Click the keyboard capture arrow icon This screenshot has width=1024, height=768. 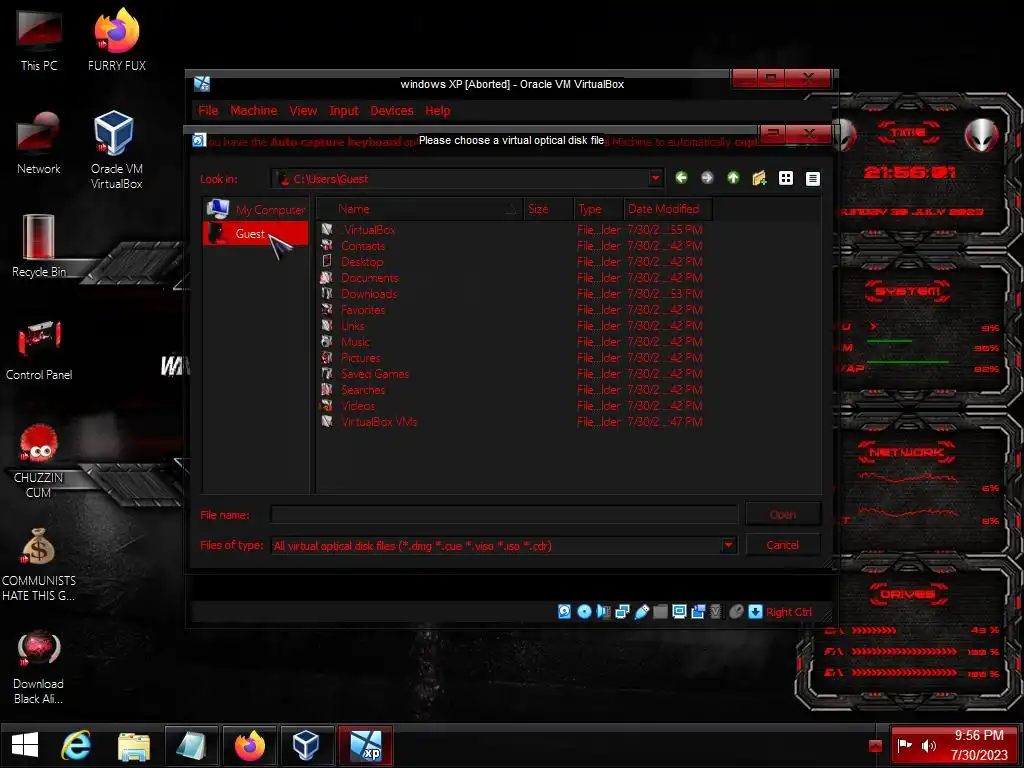(x=755, y=611)
